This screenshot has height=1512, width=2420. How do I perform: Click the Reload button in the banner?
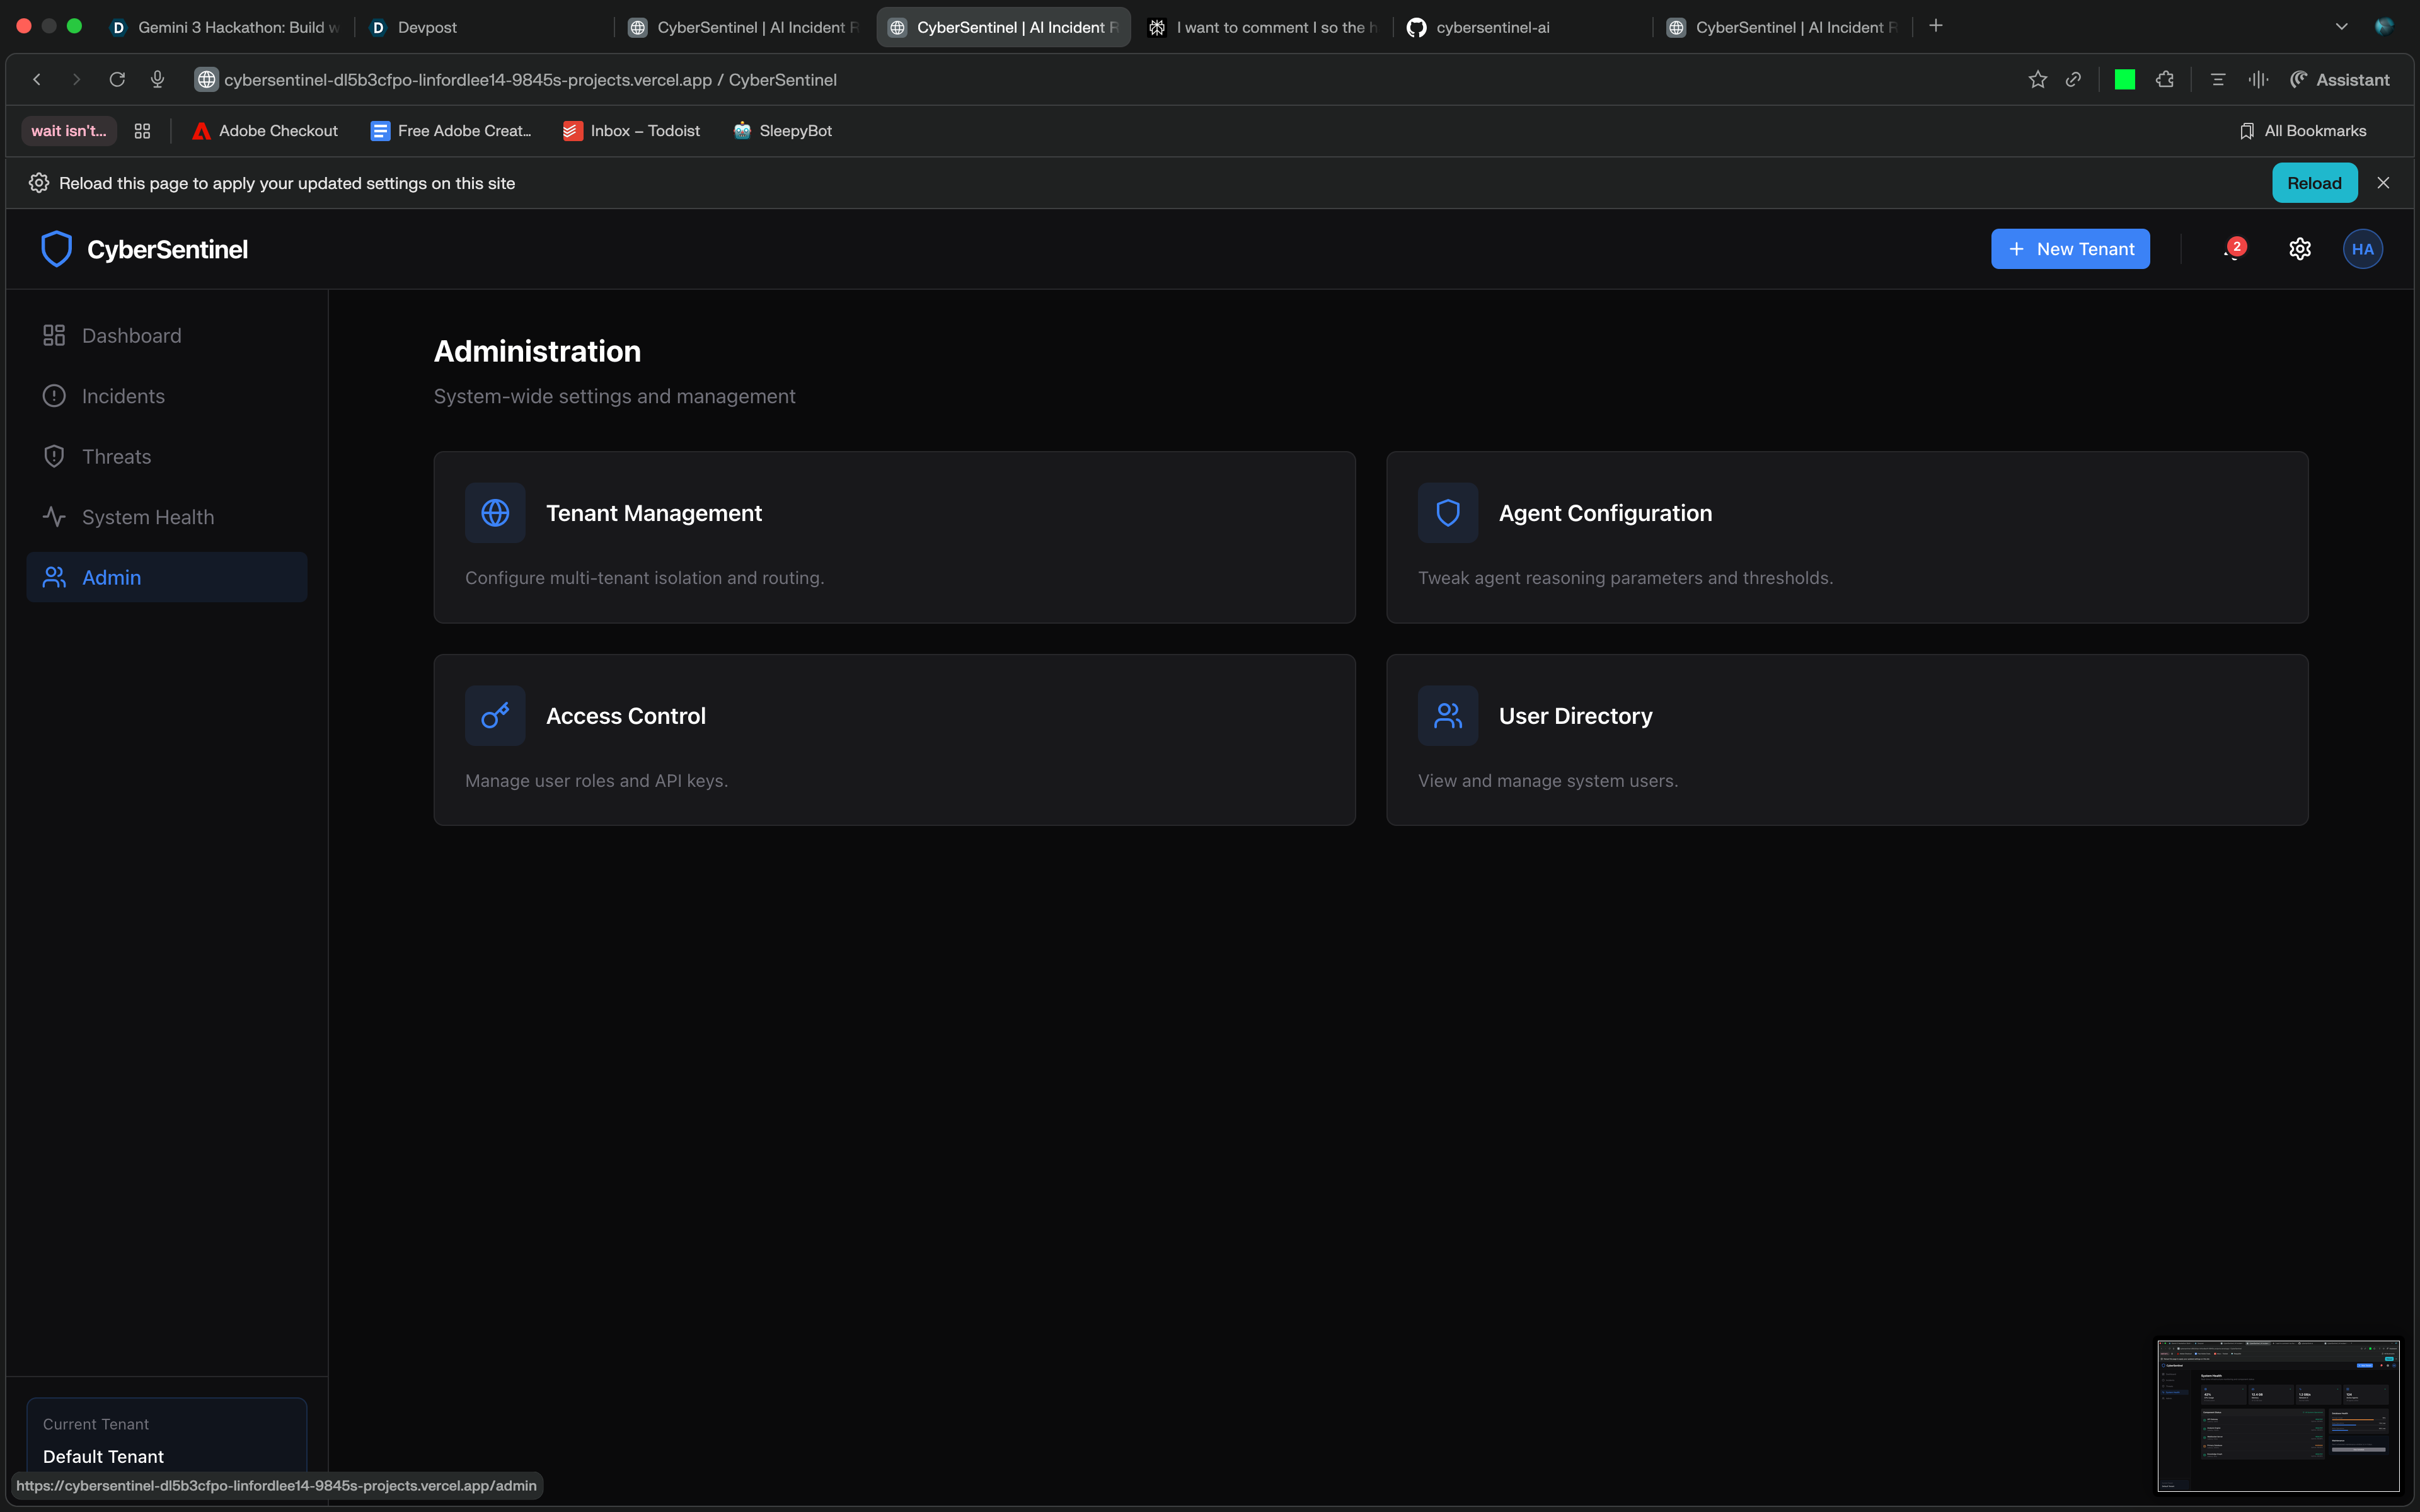[x=2313, y=183]
